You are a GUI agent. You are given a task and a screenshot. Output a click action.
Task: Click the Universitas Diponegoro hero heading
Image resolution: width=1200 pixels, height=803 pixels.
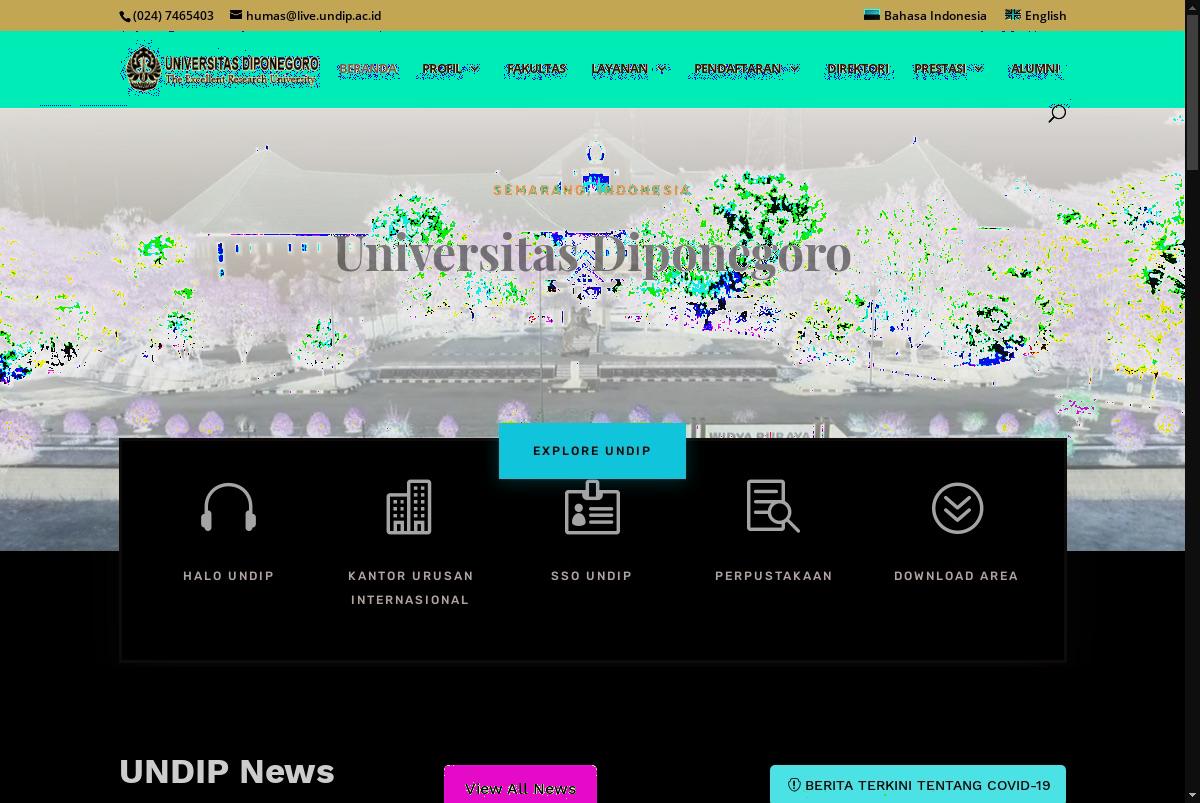click(x=592, y=252)
